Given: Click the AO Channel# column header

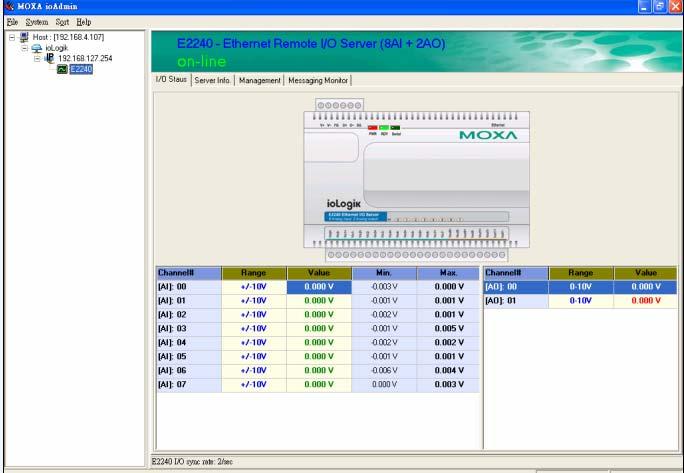Looking at the screenshot, I should click(516, 273).
